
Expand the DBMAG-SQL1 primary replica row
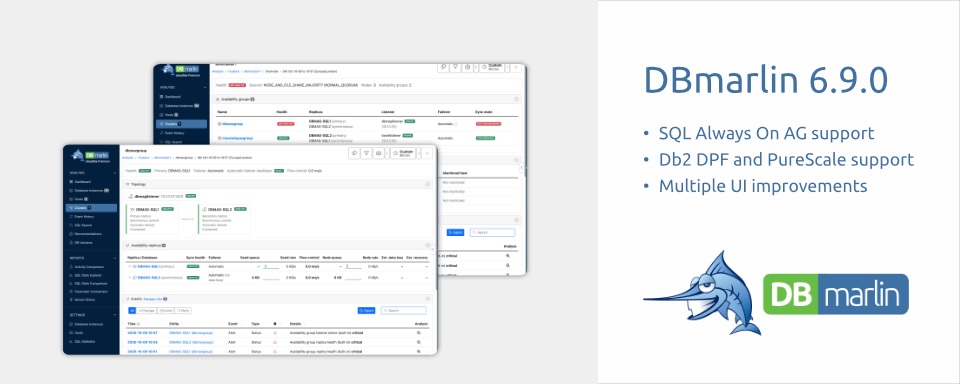129,266
